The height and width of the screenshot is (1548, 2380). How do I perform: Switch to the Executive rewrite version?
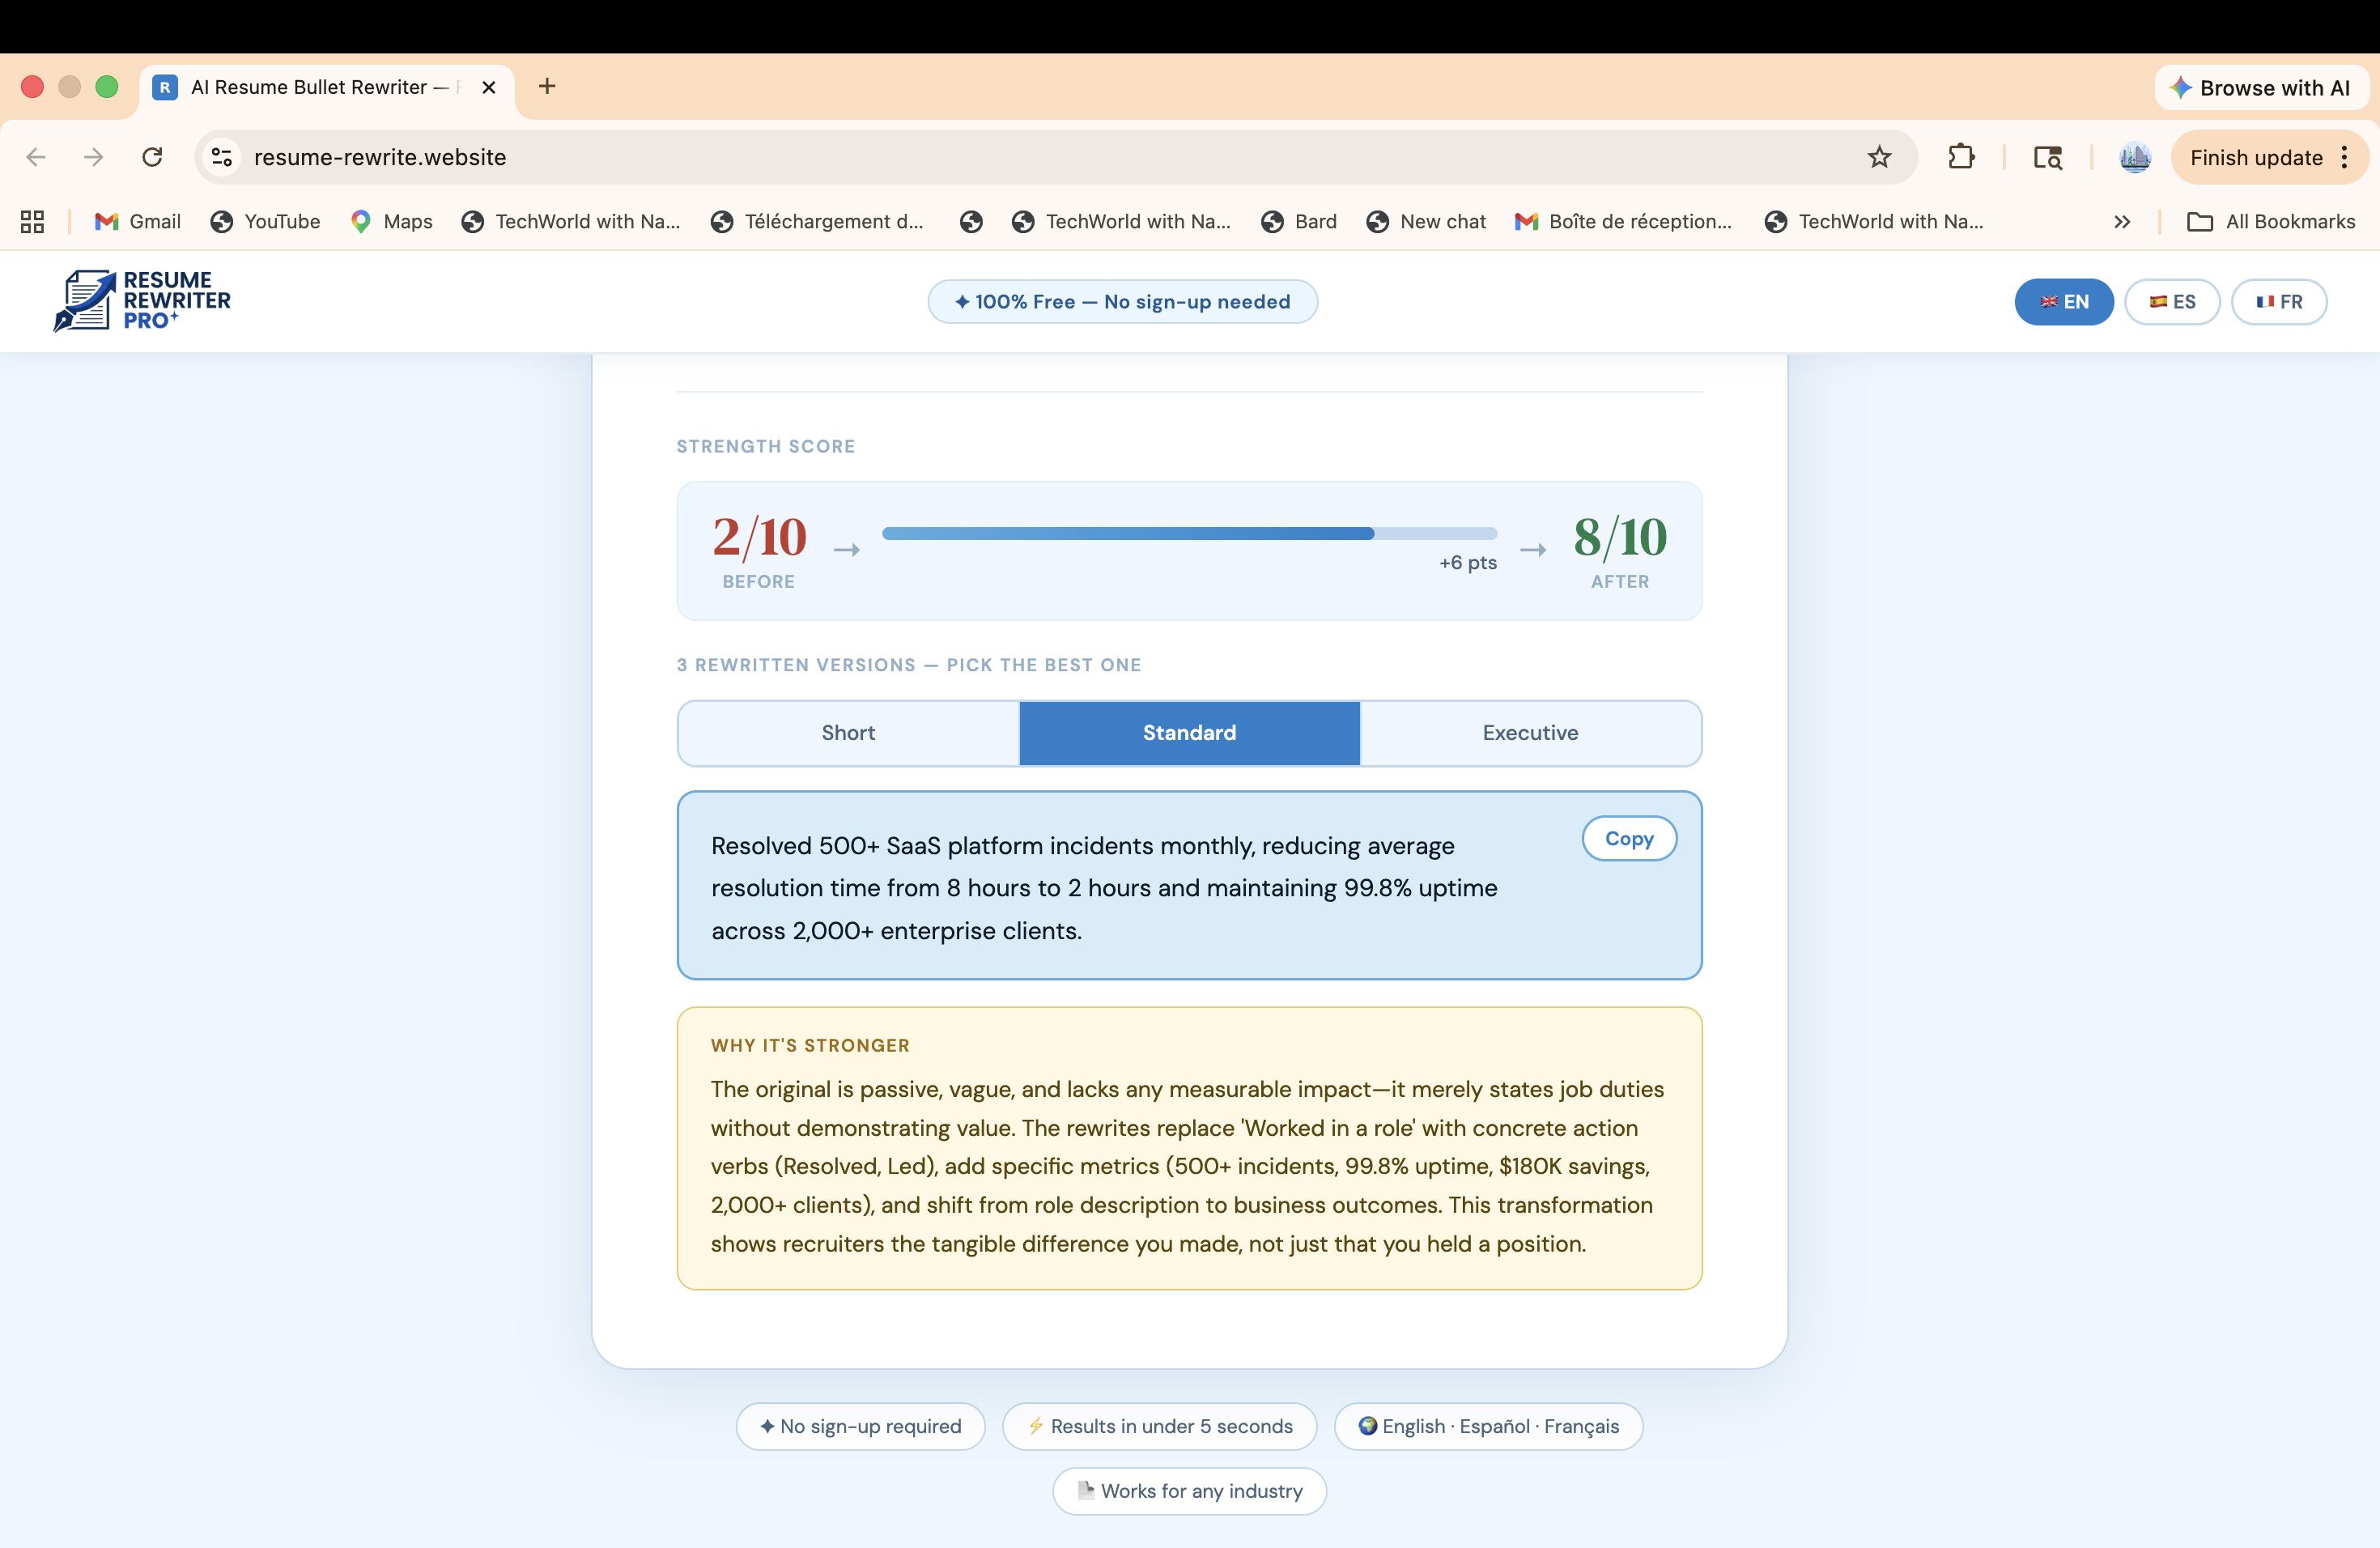click(x=1530, y=733)
